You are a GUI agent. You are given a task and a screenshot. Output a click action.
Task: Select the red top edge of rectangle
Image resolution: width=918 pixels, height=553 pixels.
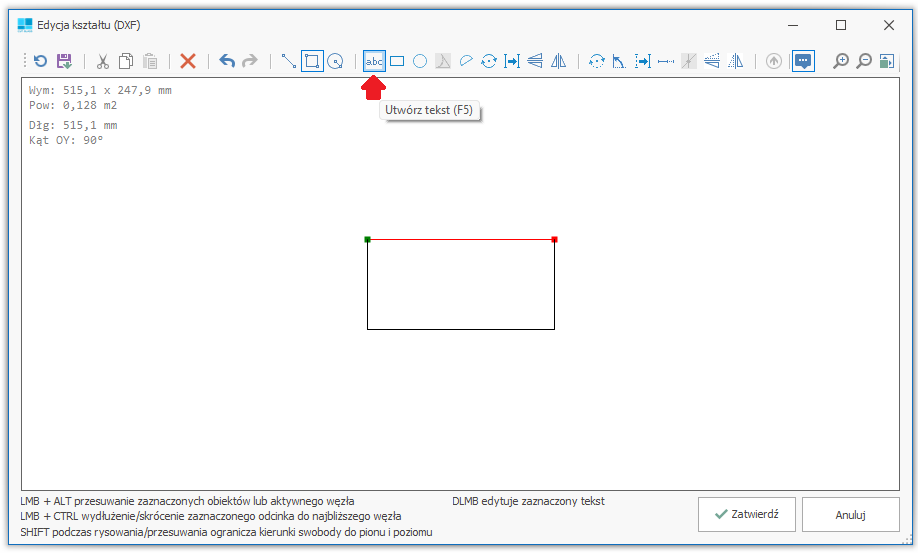461,239
